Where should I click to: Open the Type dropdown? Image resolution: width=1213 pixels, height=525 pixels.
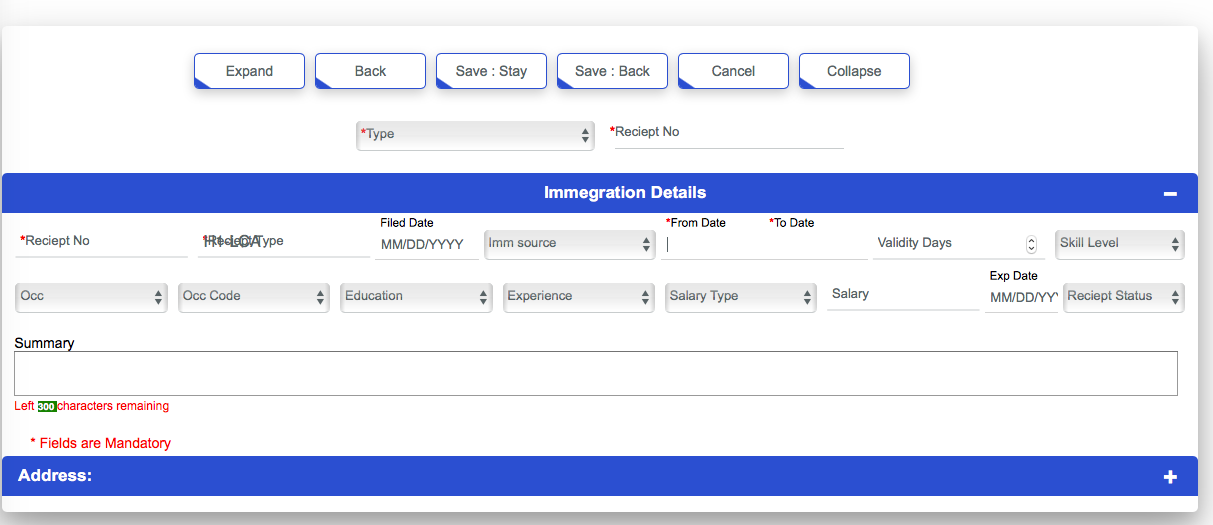(x=475, y=135)
